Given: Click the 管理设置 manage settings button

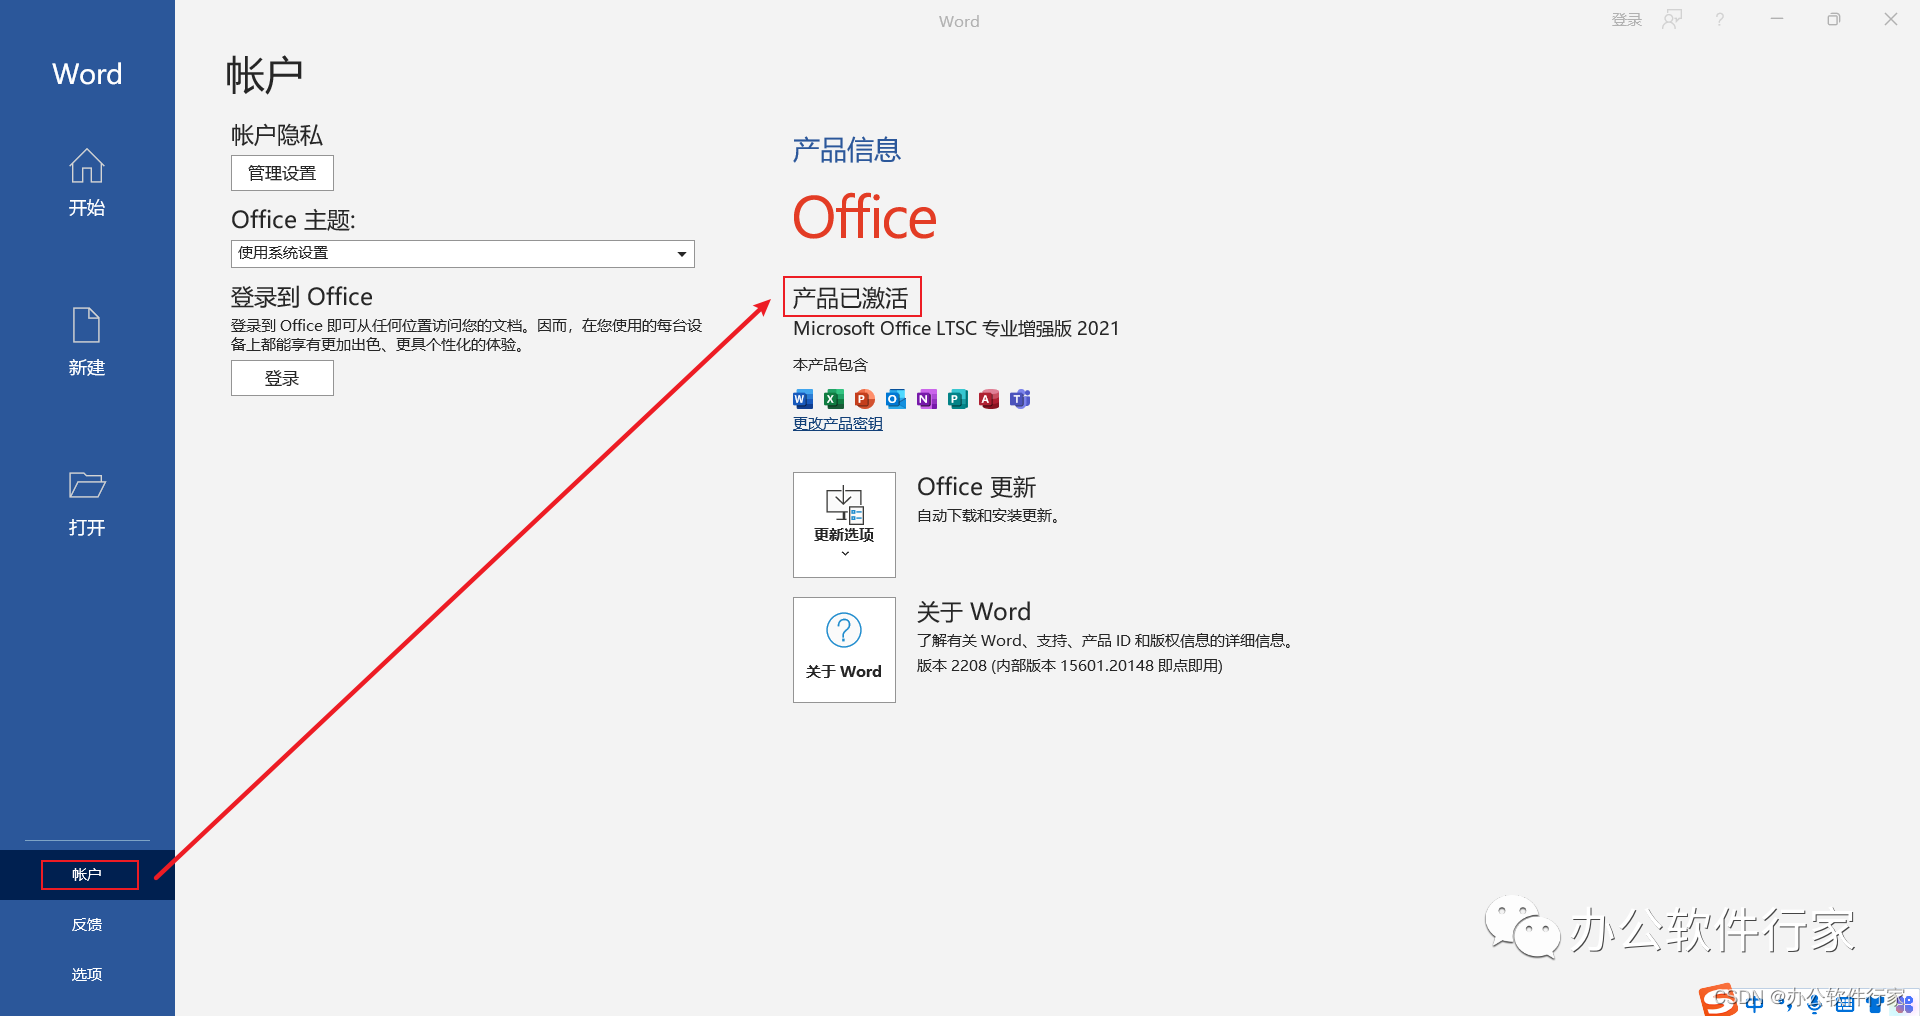Looking at the screenshot, I should coord(282,173).
